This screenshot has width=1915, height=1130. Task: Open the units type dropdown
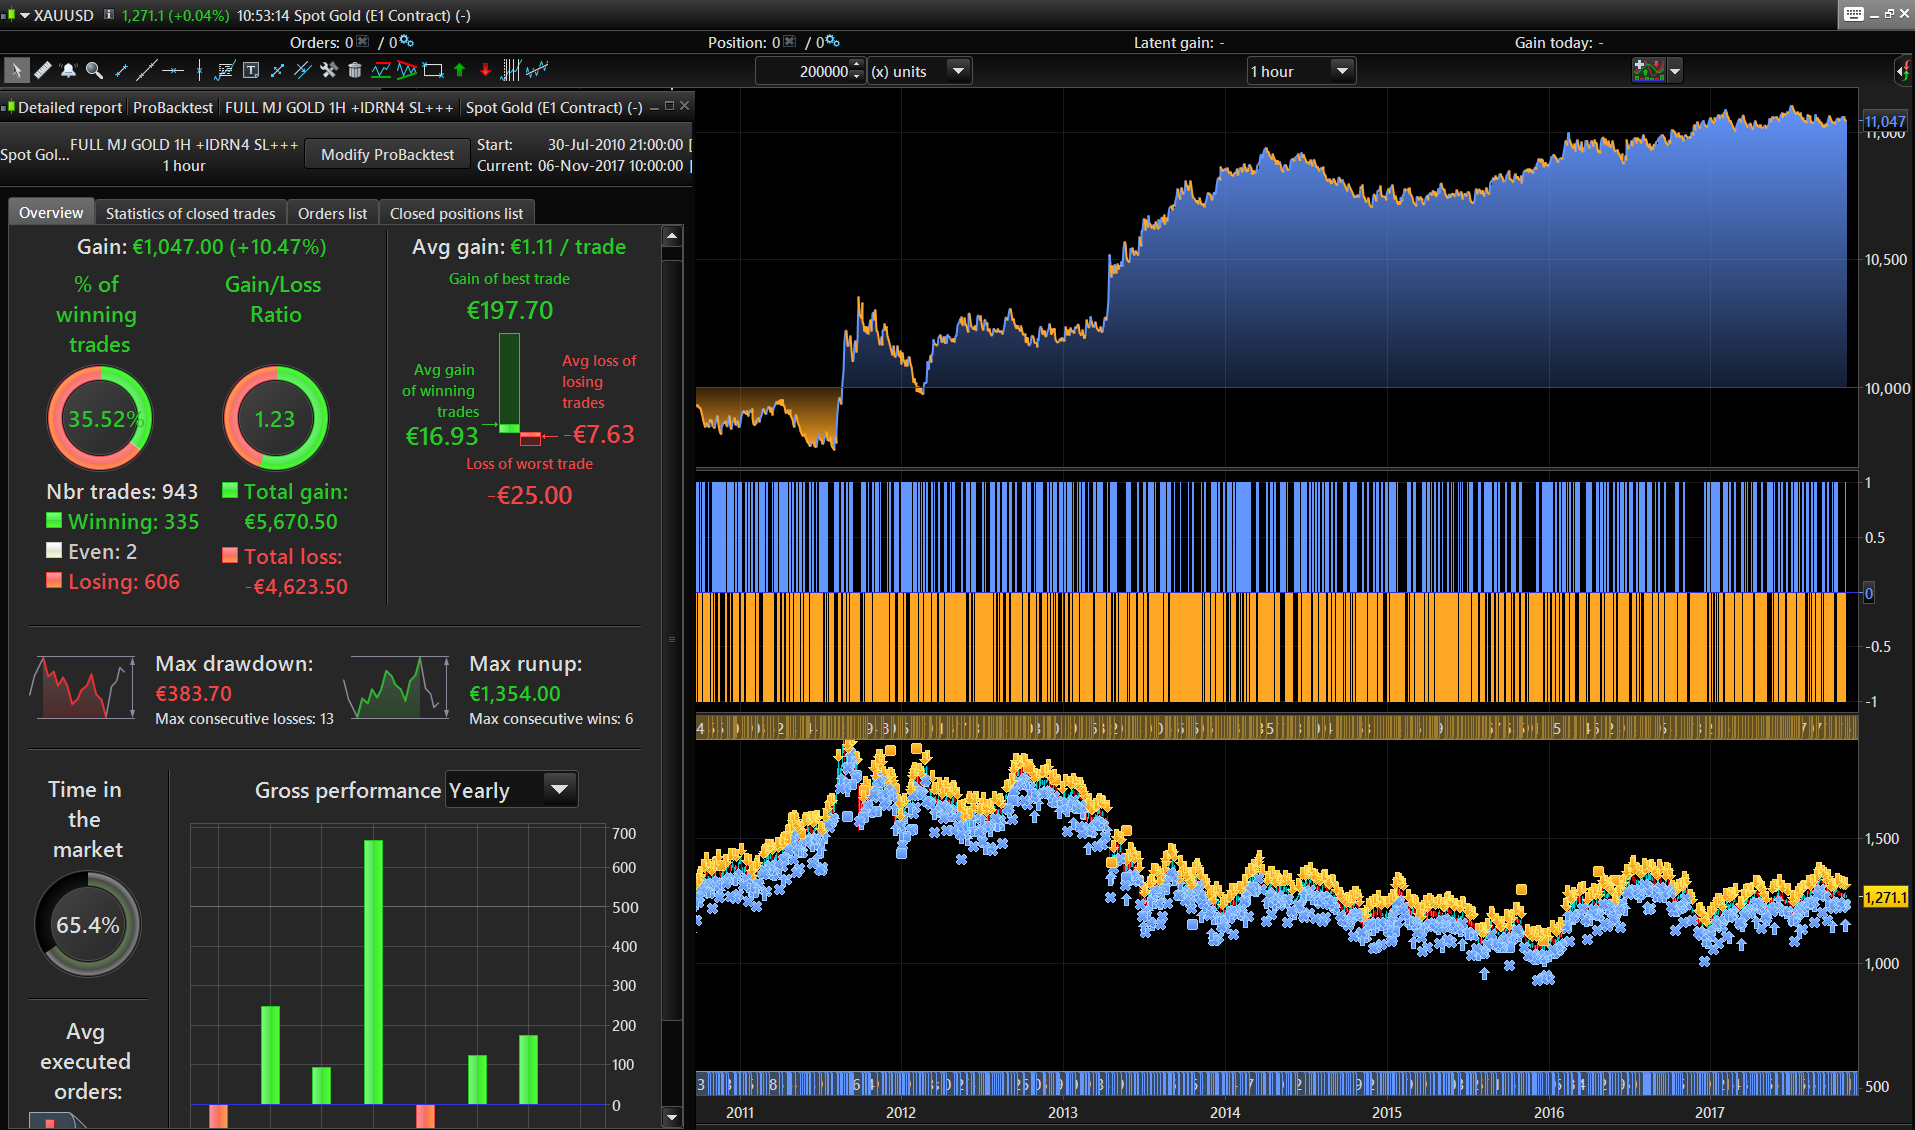pyautogui.click(x=958, y=71)
